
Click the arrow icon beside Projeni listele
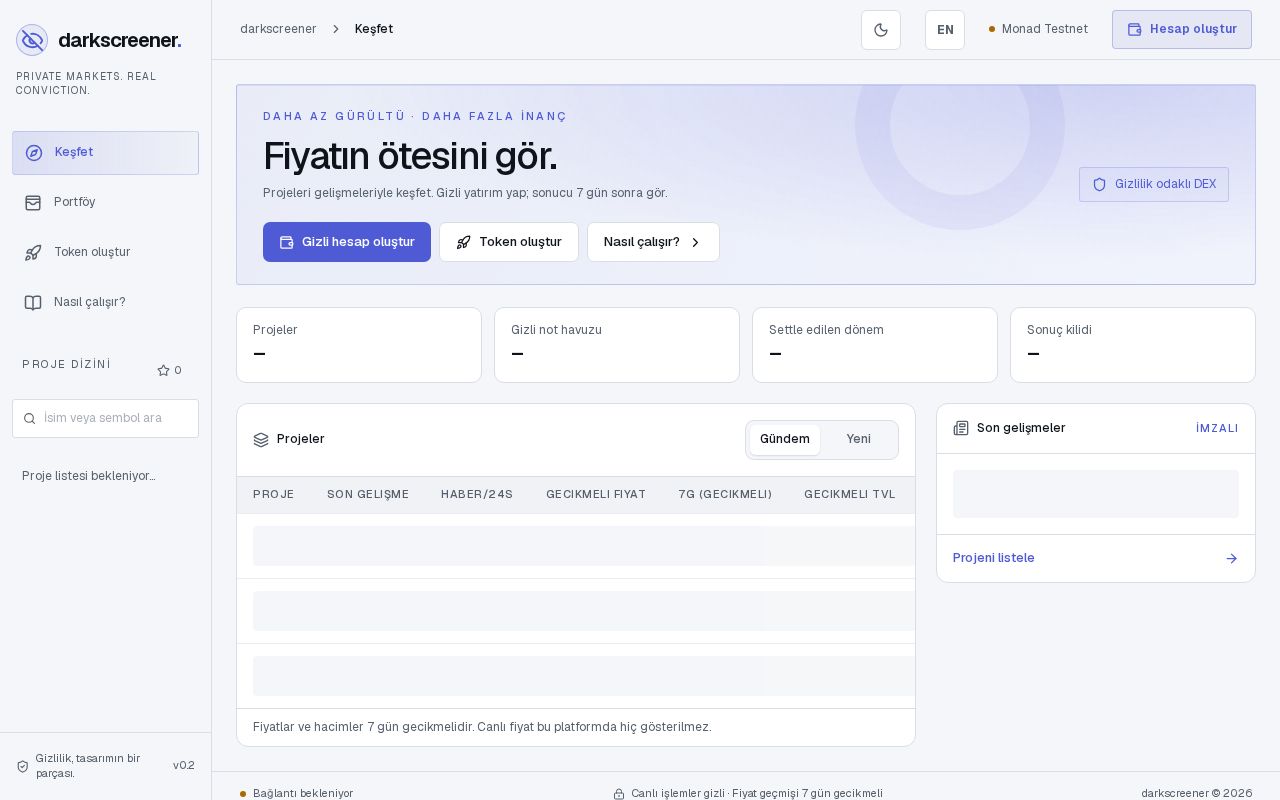[1231, 559]
